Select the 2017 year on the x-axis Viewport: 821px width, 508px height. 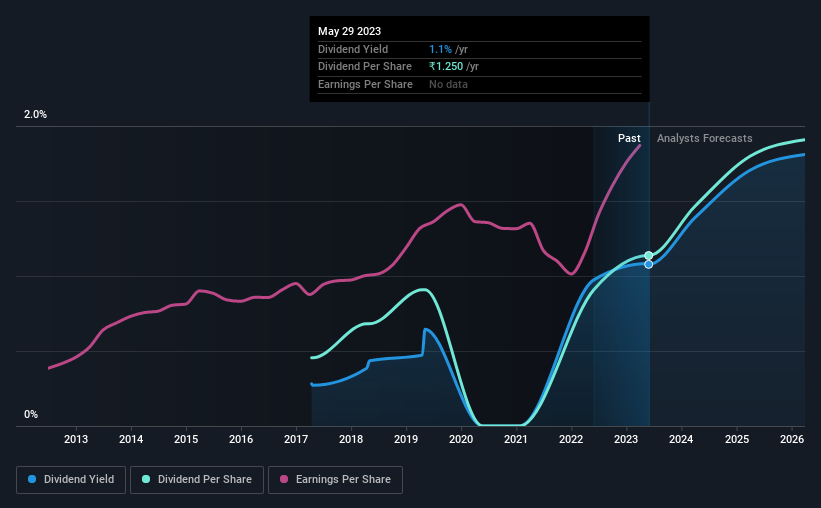tap(296, 439)
